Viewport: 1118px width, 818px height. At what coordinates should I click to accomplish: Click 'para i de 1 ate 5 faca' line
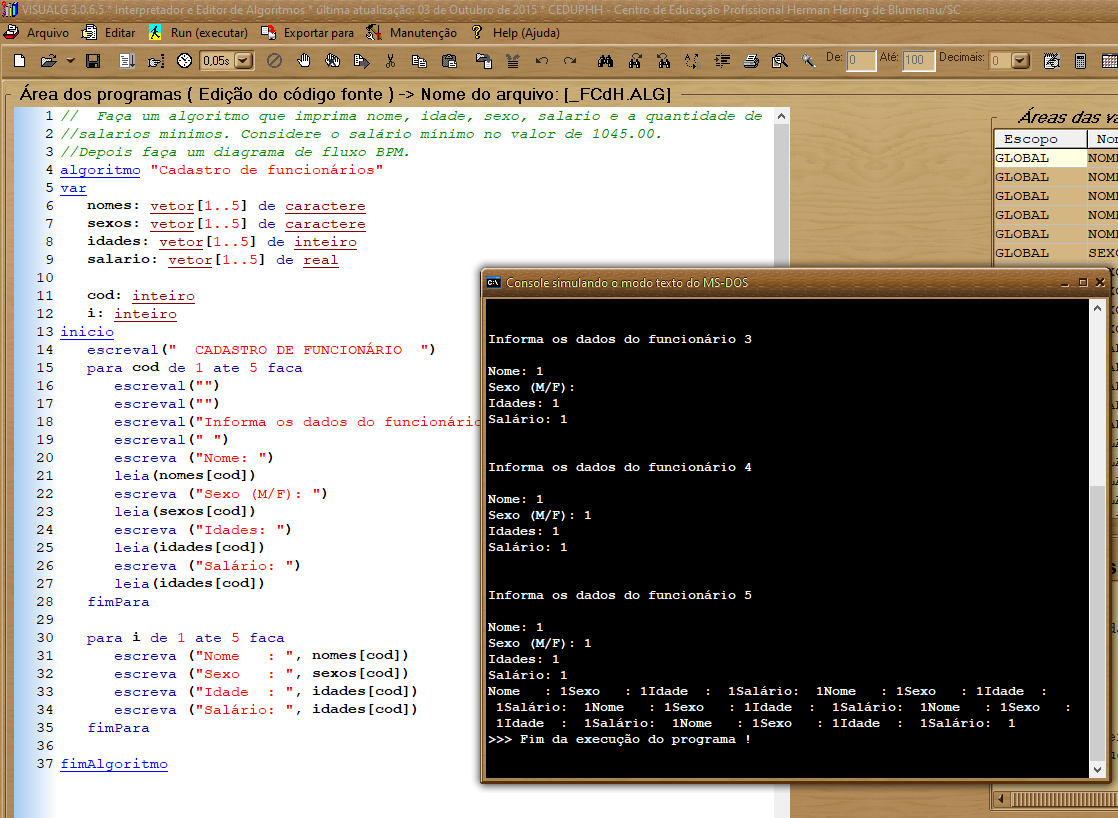(x=185, y=638)
